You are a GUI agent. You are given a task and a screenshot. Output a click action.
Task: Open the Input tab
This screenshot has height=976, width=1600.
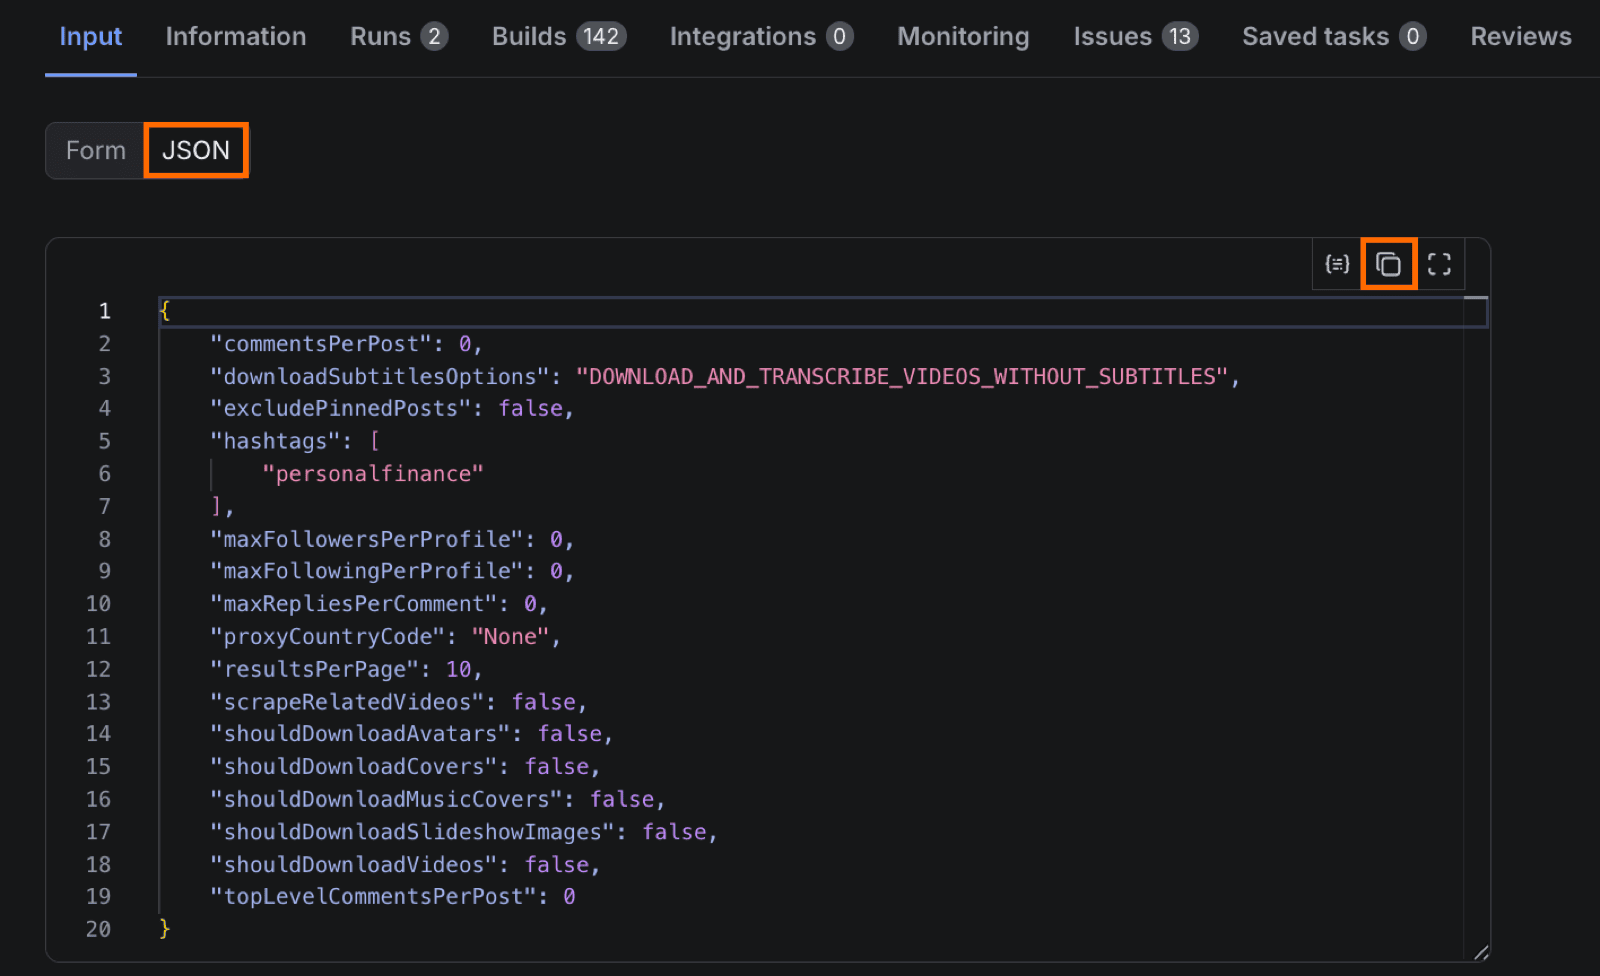(x=91, y=37)
